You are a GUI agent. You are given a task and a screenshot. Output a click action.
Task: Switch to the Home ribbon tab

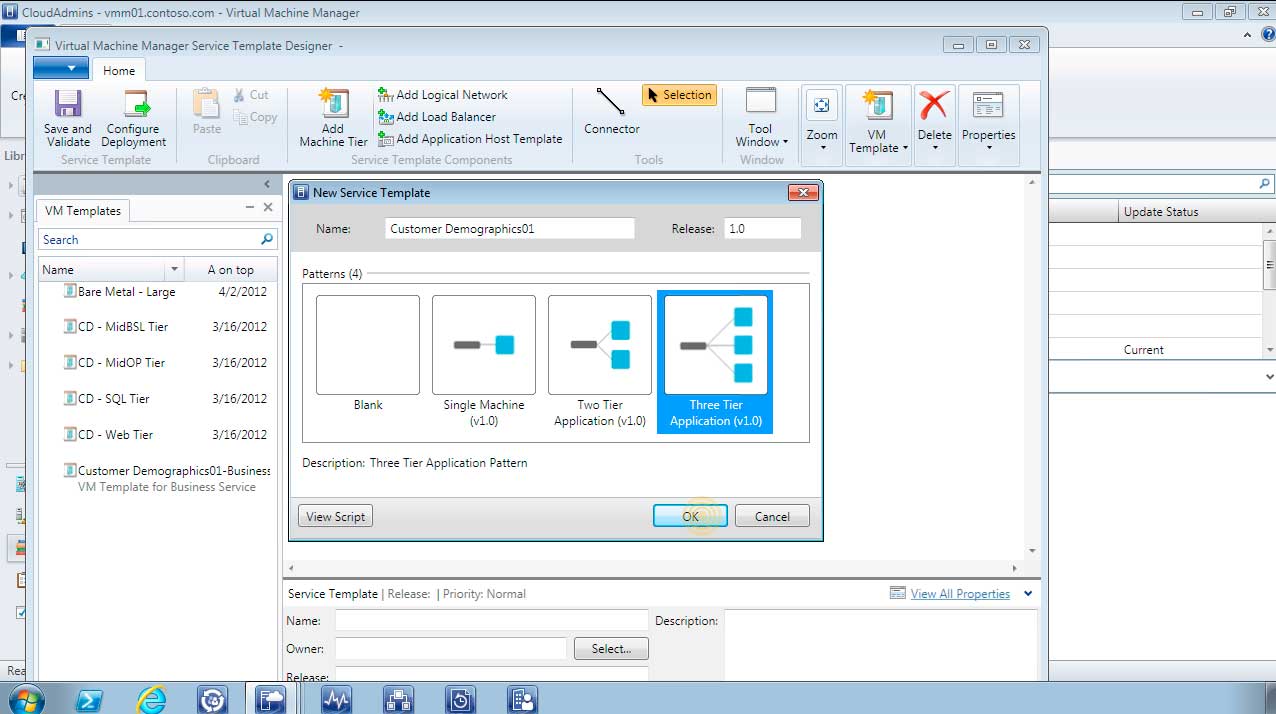pos(119,70)
